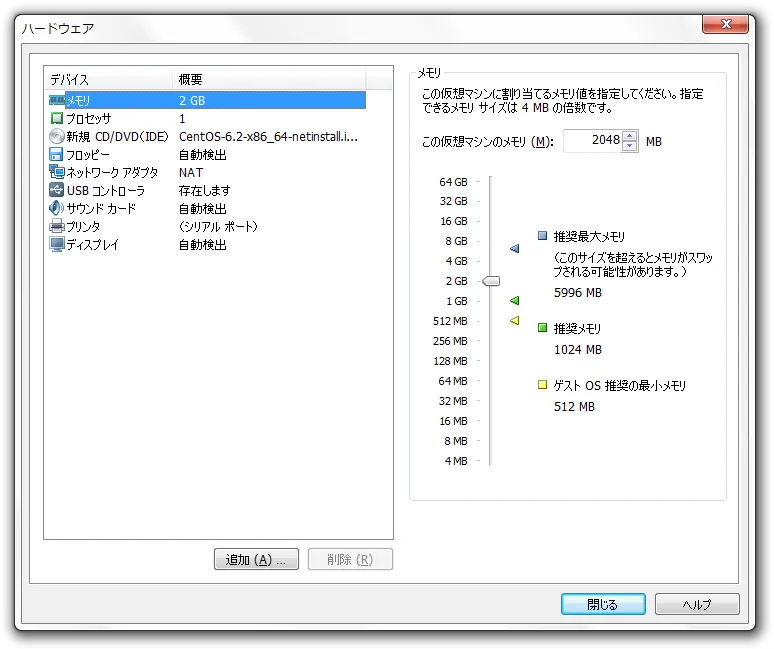Click the ヘルプ button
774x649 pixels.
(x=697, y=604)
